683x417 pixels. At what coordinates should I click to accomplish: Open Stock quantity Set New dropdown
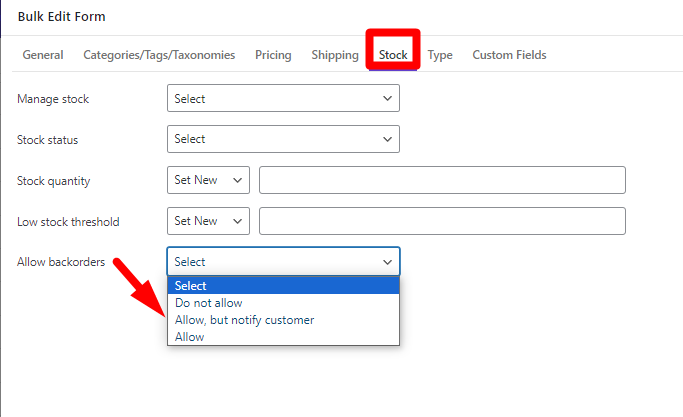pos(208,180)
